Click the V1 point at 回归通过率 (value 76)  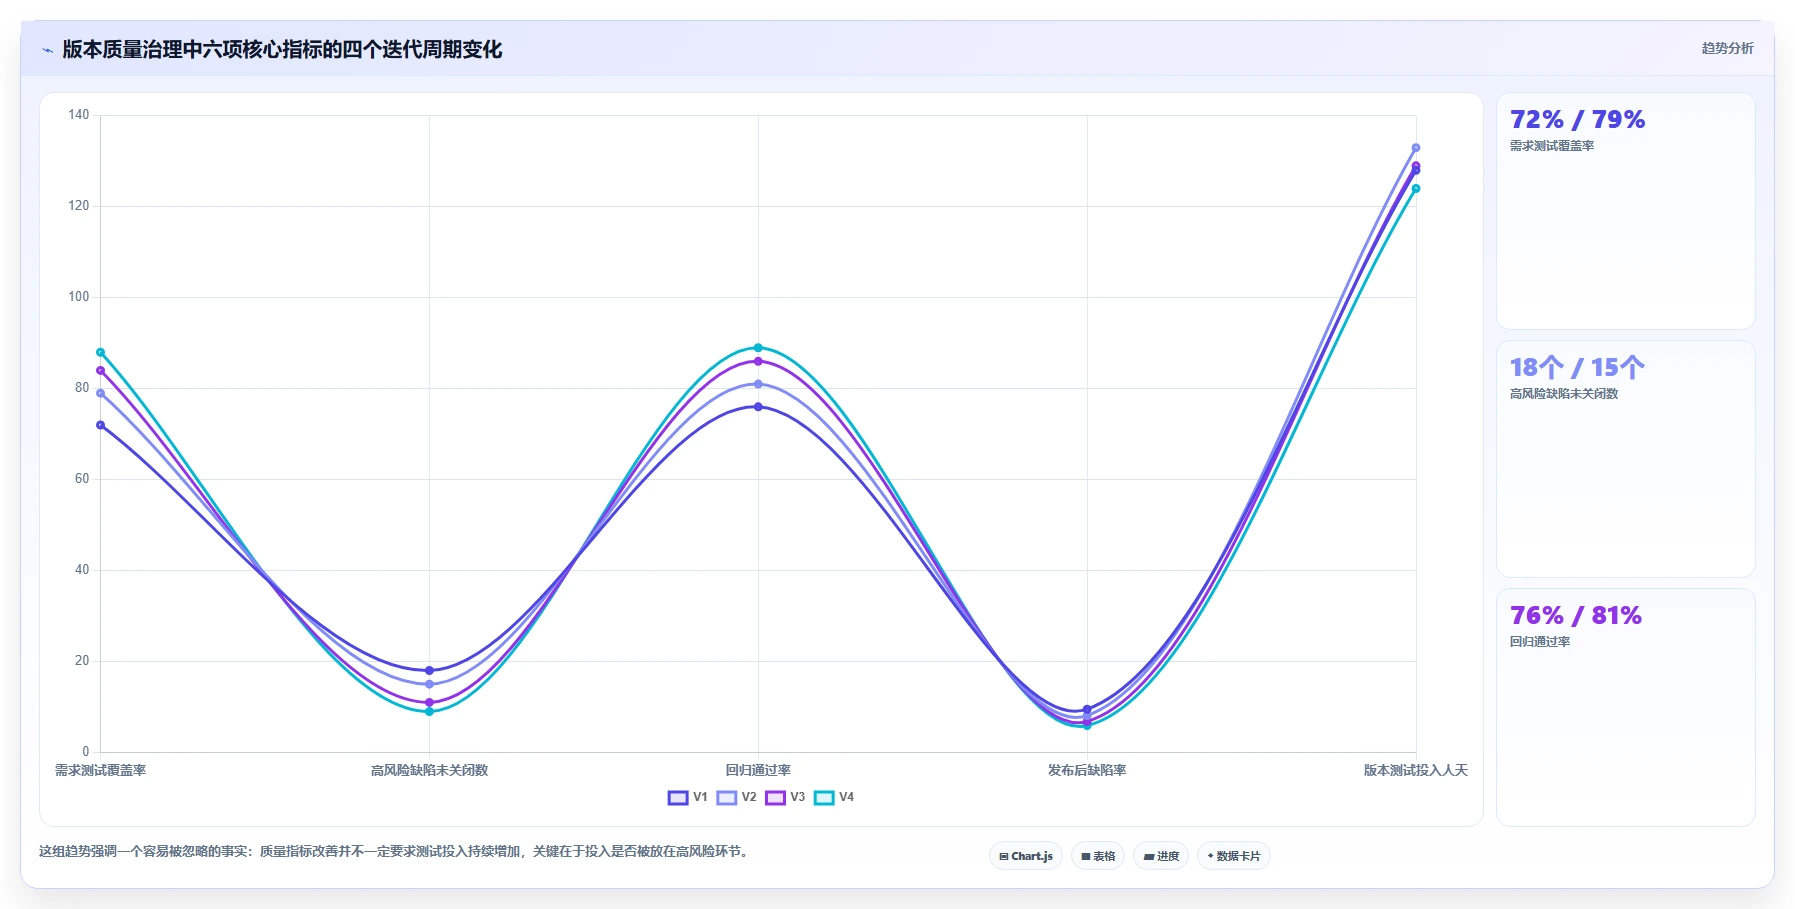(x=758, y=407)
